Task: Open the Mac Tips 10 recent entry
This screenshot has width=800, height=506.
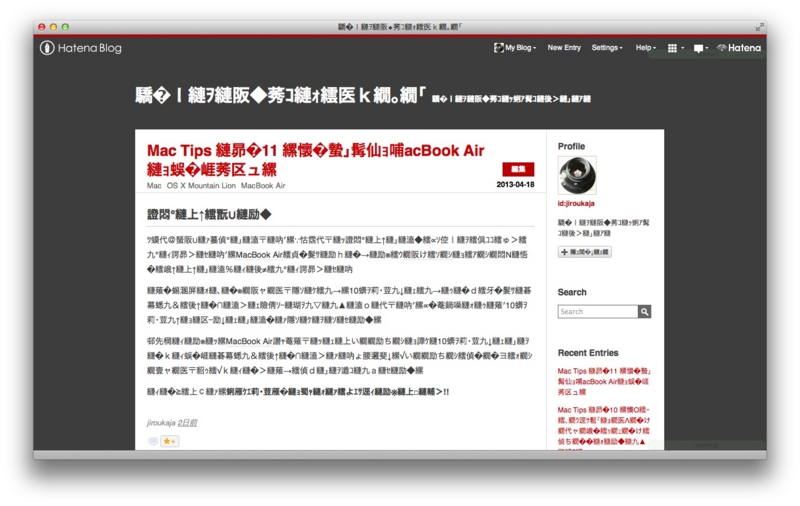Action: point(604,426)
